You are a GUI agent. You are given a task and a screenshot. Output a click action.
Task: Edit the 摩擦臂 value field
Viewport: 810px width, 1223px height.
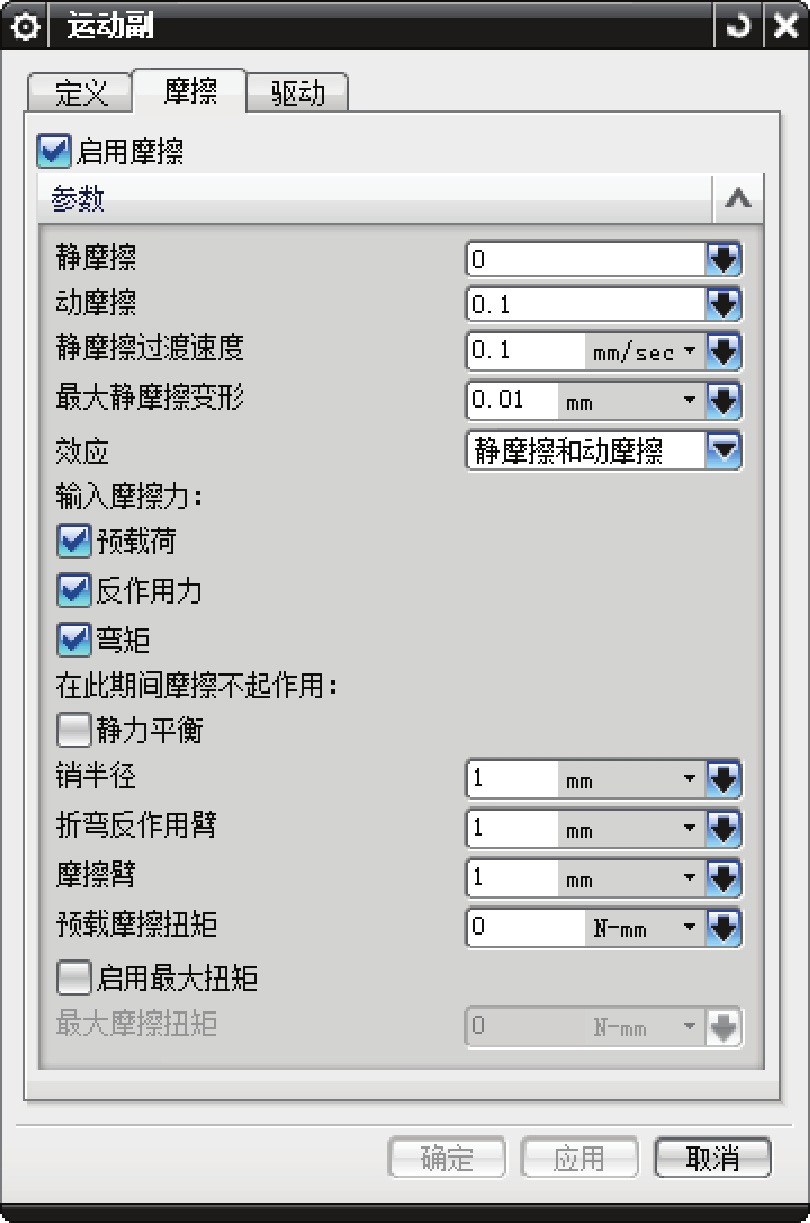512,877
